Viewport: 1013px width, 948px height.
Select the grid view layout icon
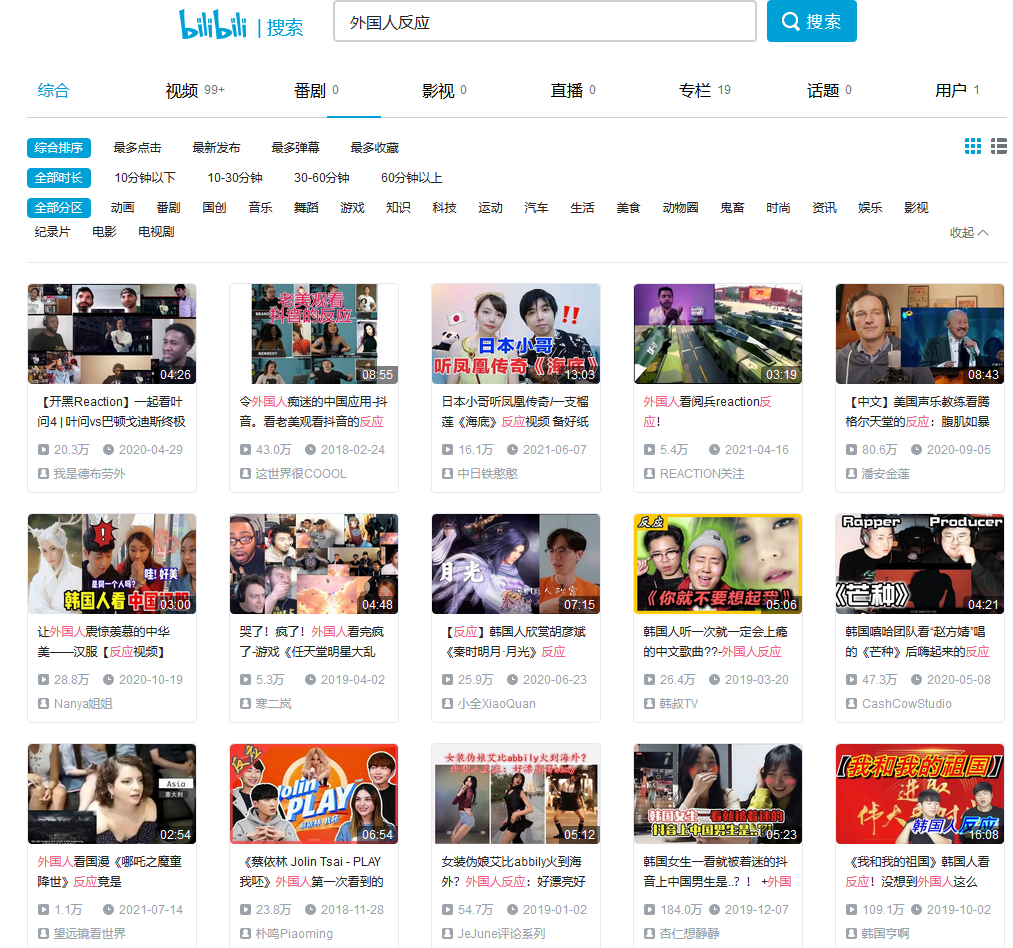(x=972, y=146)
